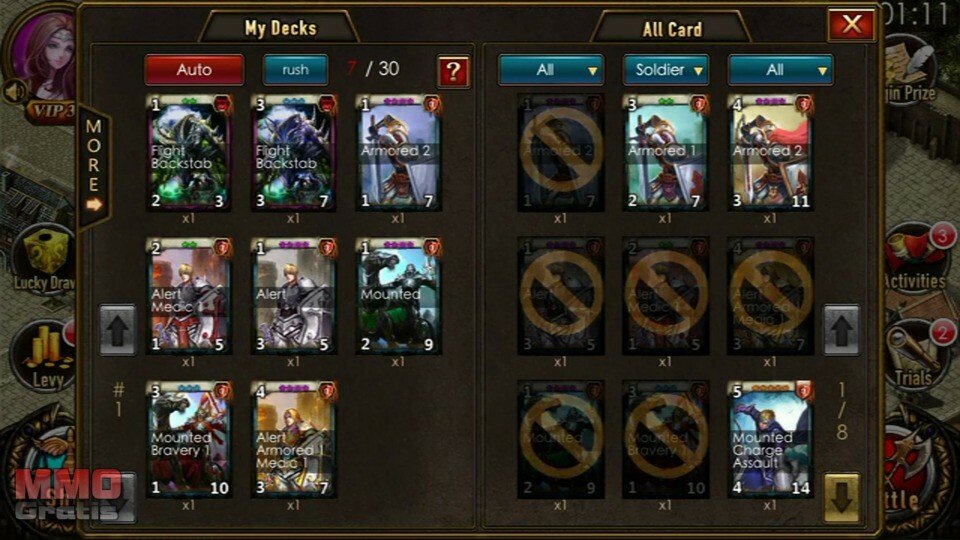Switch to the My Decks tab
The width and height of the screenshot is (960, 540).
point(280,28)
